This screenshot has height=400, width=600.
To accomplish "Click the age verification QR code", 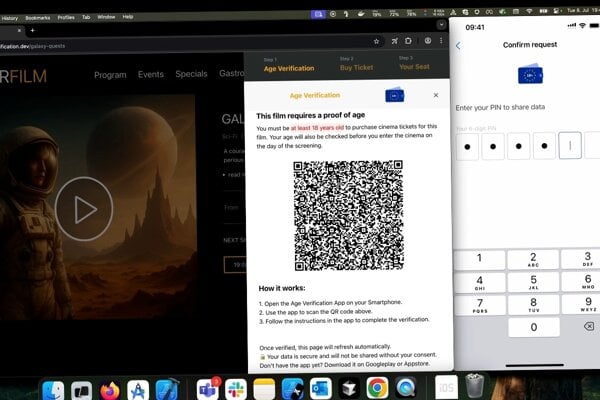I will click(x=348, y=216).
